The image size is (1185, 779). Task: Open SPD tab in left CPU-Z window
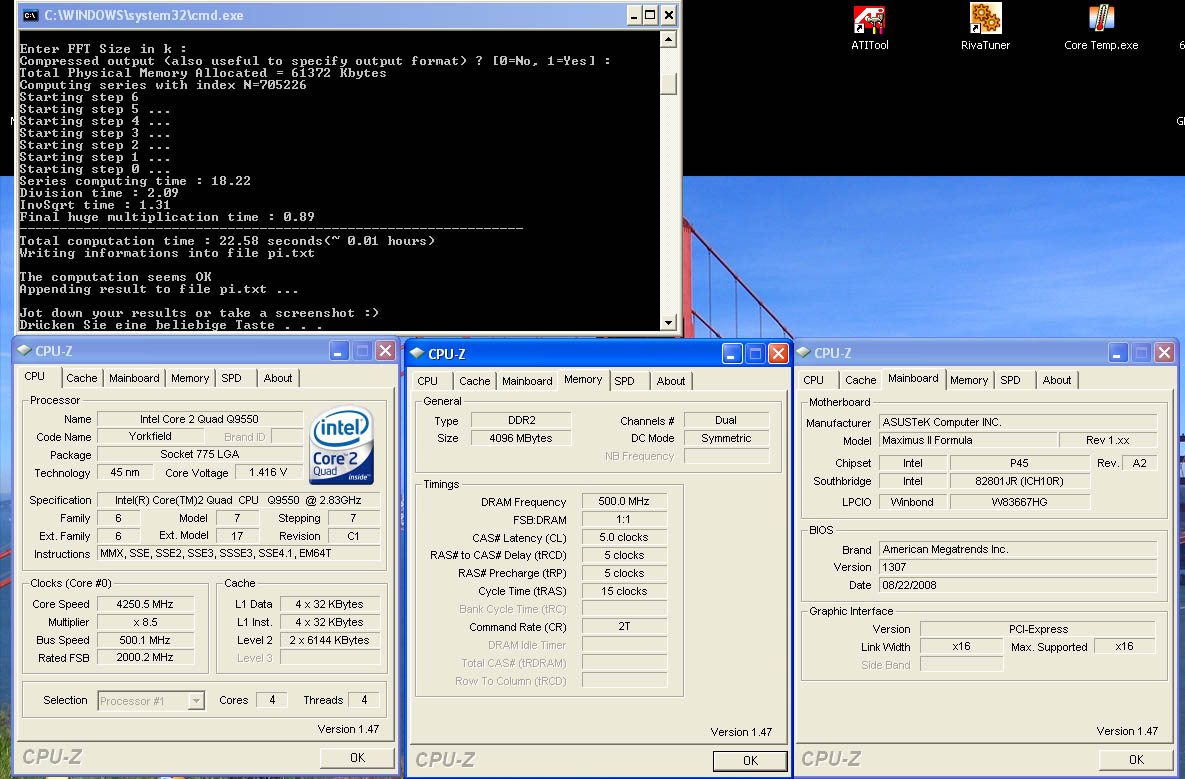point(231,378)
